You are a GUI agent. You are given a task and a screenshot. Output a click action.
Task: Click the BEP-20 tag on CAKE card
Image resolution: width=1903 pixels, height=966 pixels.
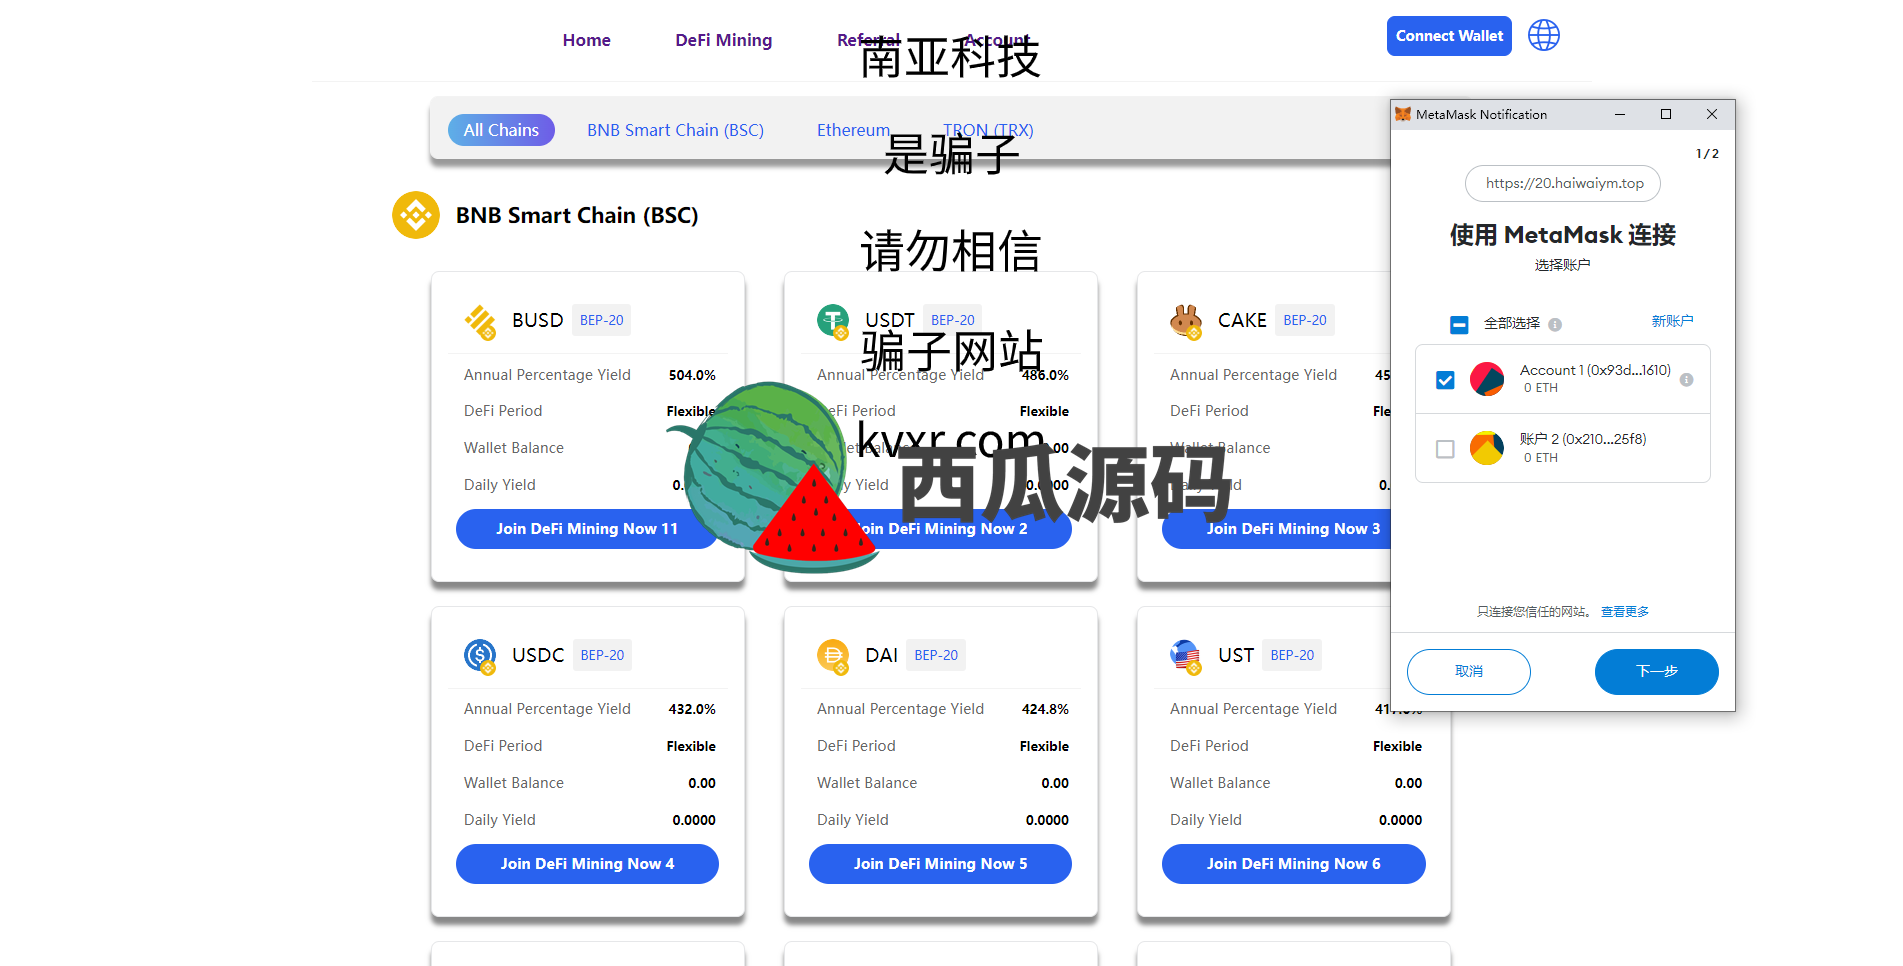coord(1305,320)
